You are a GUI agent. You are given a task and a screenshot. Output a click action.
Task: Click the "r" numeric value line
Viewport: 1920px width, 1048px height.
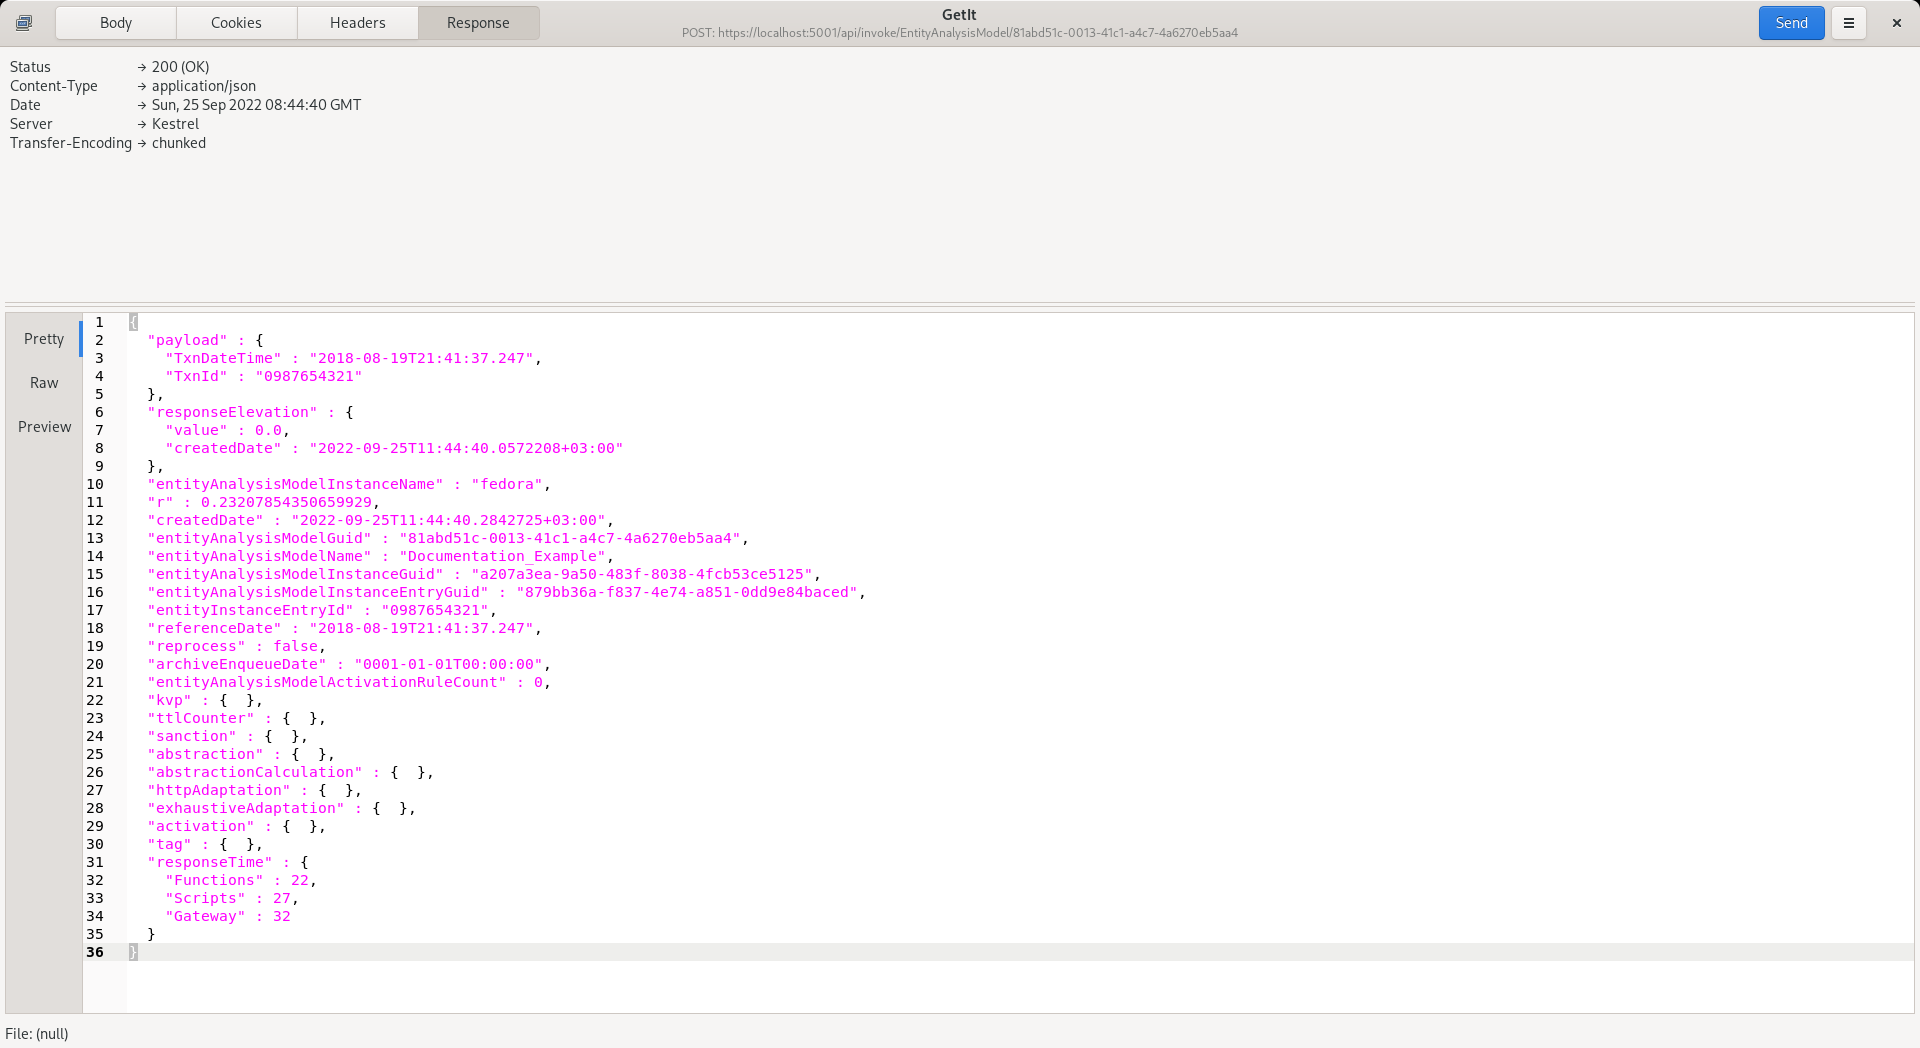(x=263, y=502)
